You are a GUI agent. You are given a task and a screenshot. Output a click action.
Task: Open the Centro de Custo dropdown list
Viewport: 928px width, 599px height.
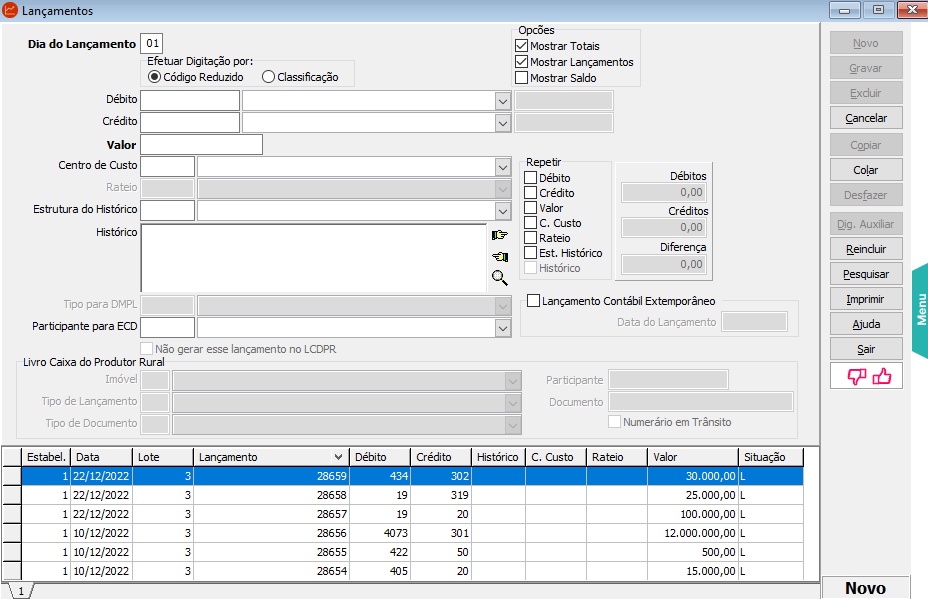pyautogui.click(x=502, y=166)
